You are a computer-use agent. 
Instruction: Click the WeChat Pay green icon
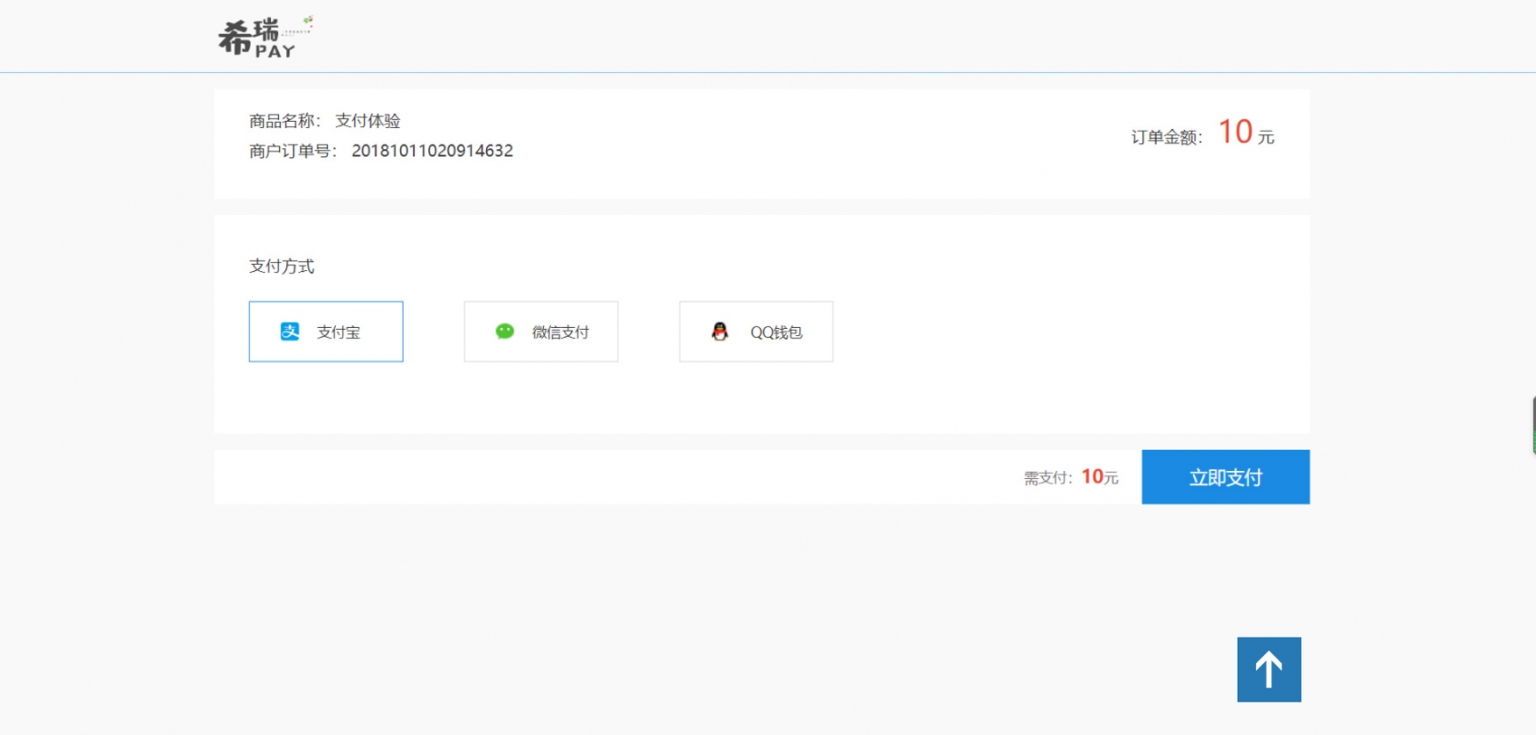(505, 332)
